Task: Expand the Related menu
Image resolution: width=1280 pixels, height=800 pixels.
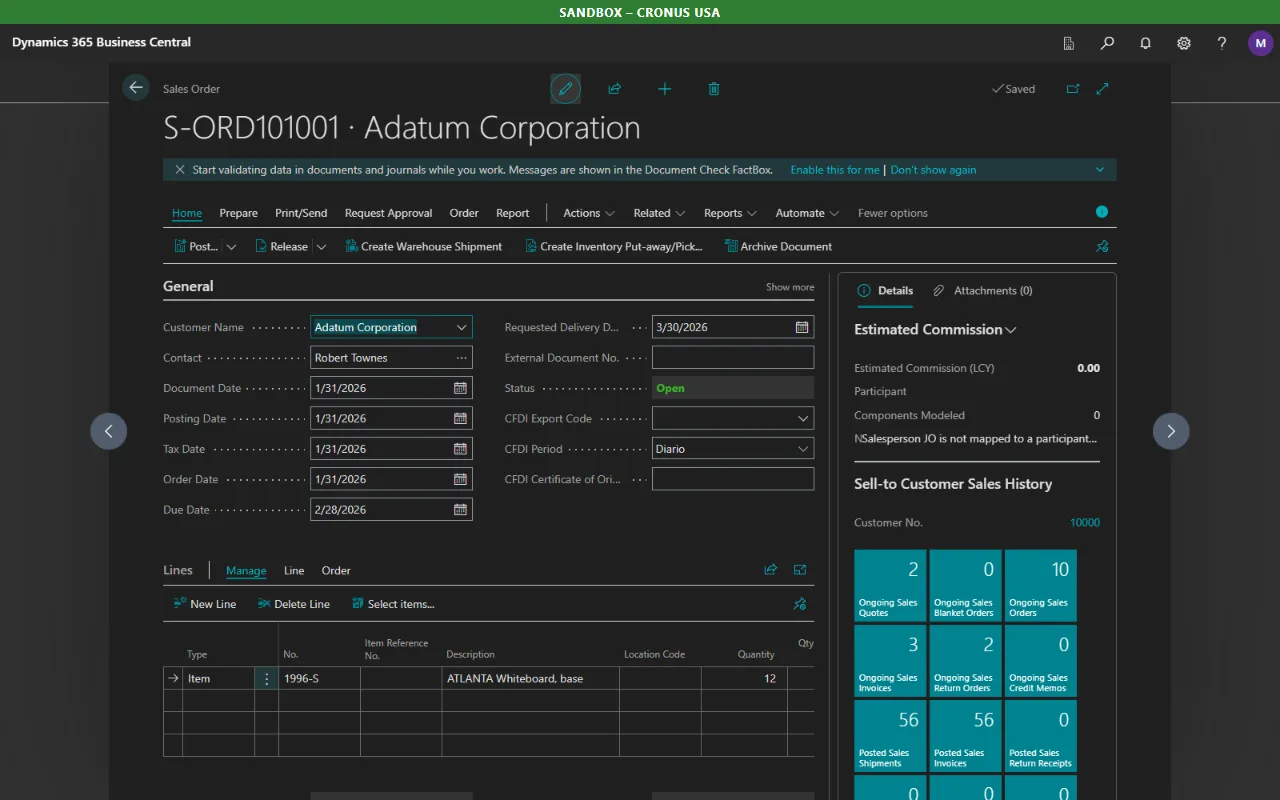Action: [659, 213]
